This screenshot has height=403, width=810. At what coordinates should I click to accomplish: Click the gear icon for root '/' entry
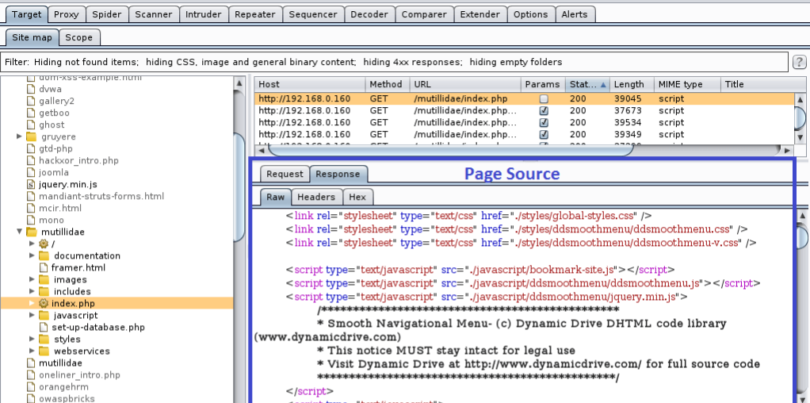(x=44, y=243)
